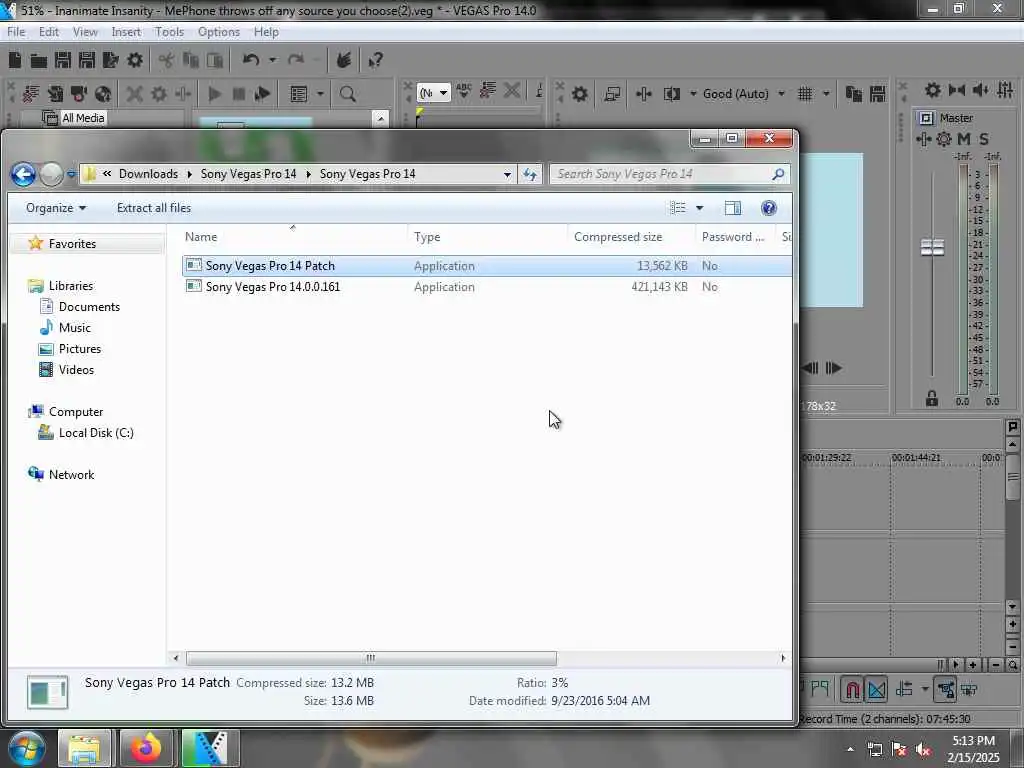
Task: Solo the Master bus with the S button
Action: 984,138
